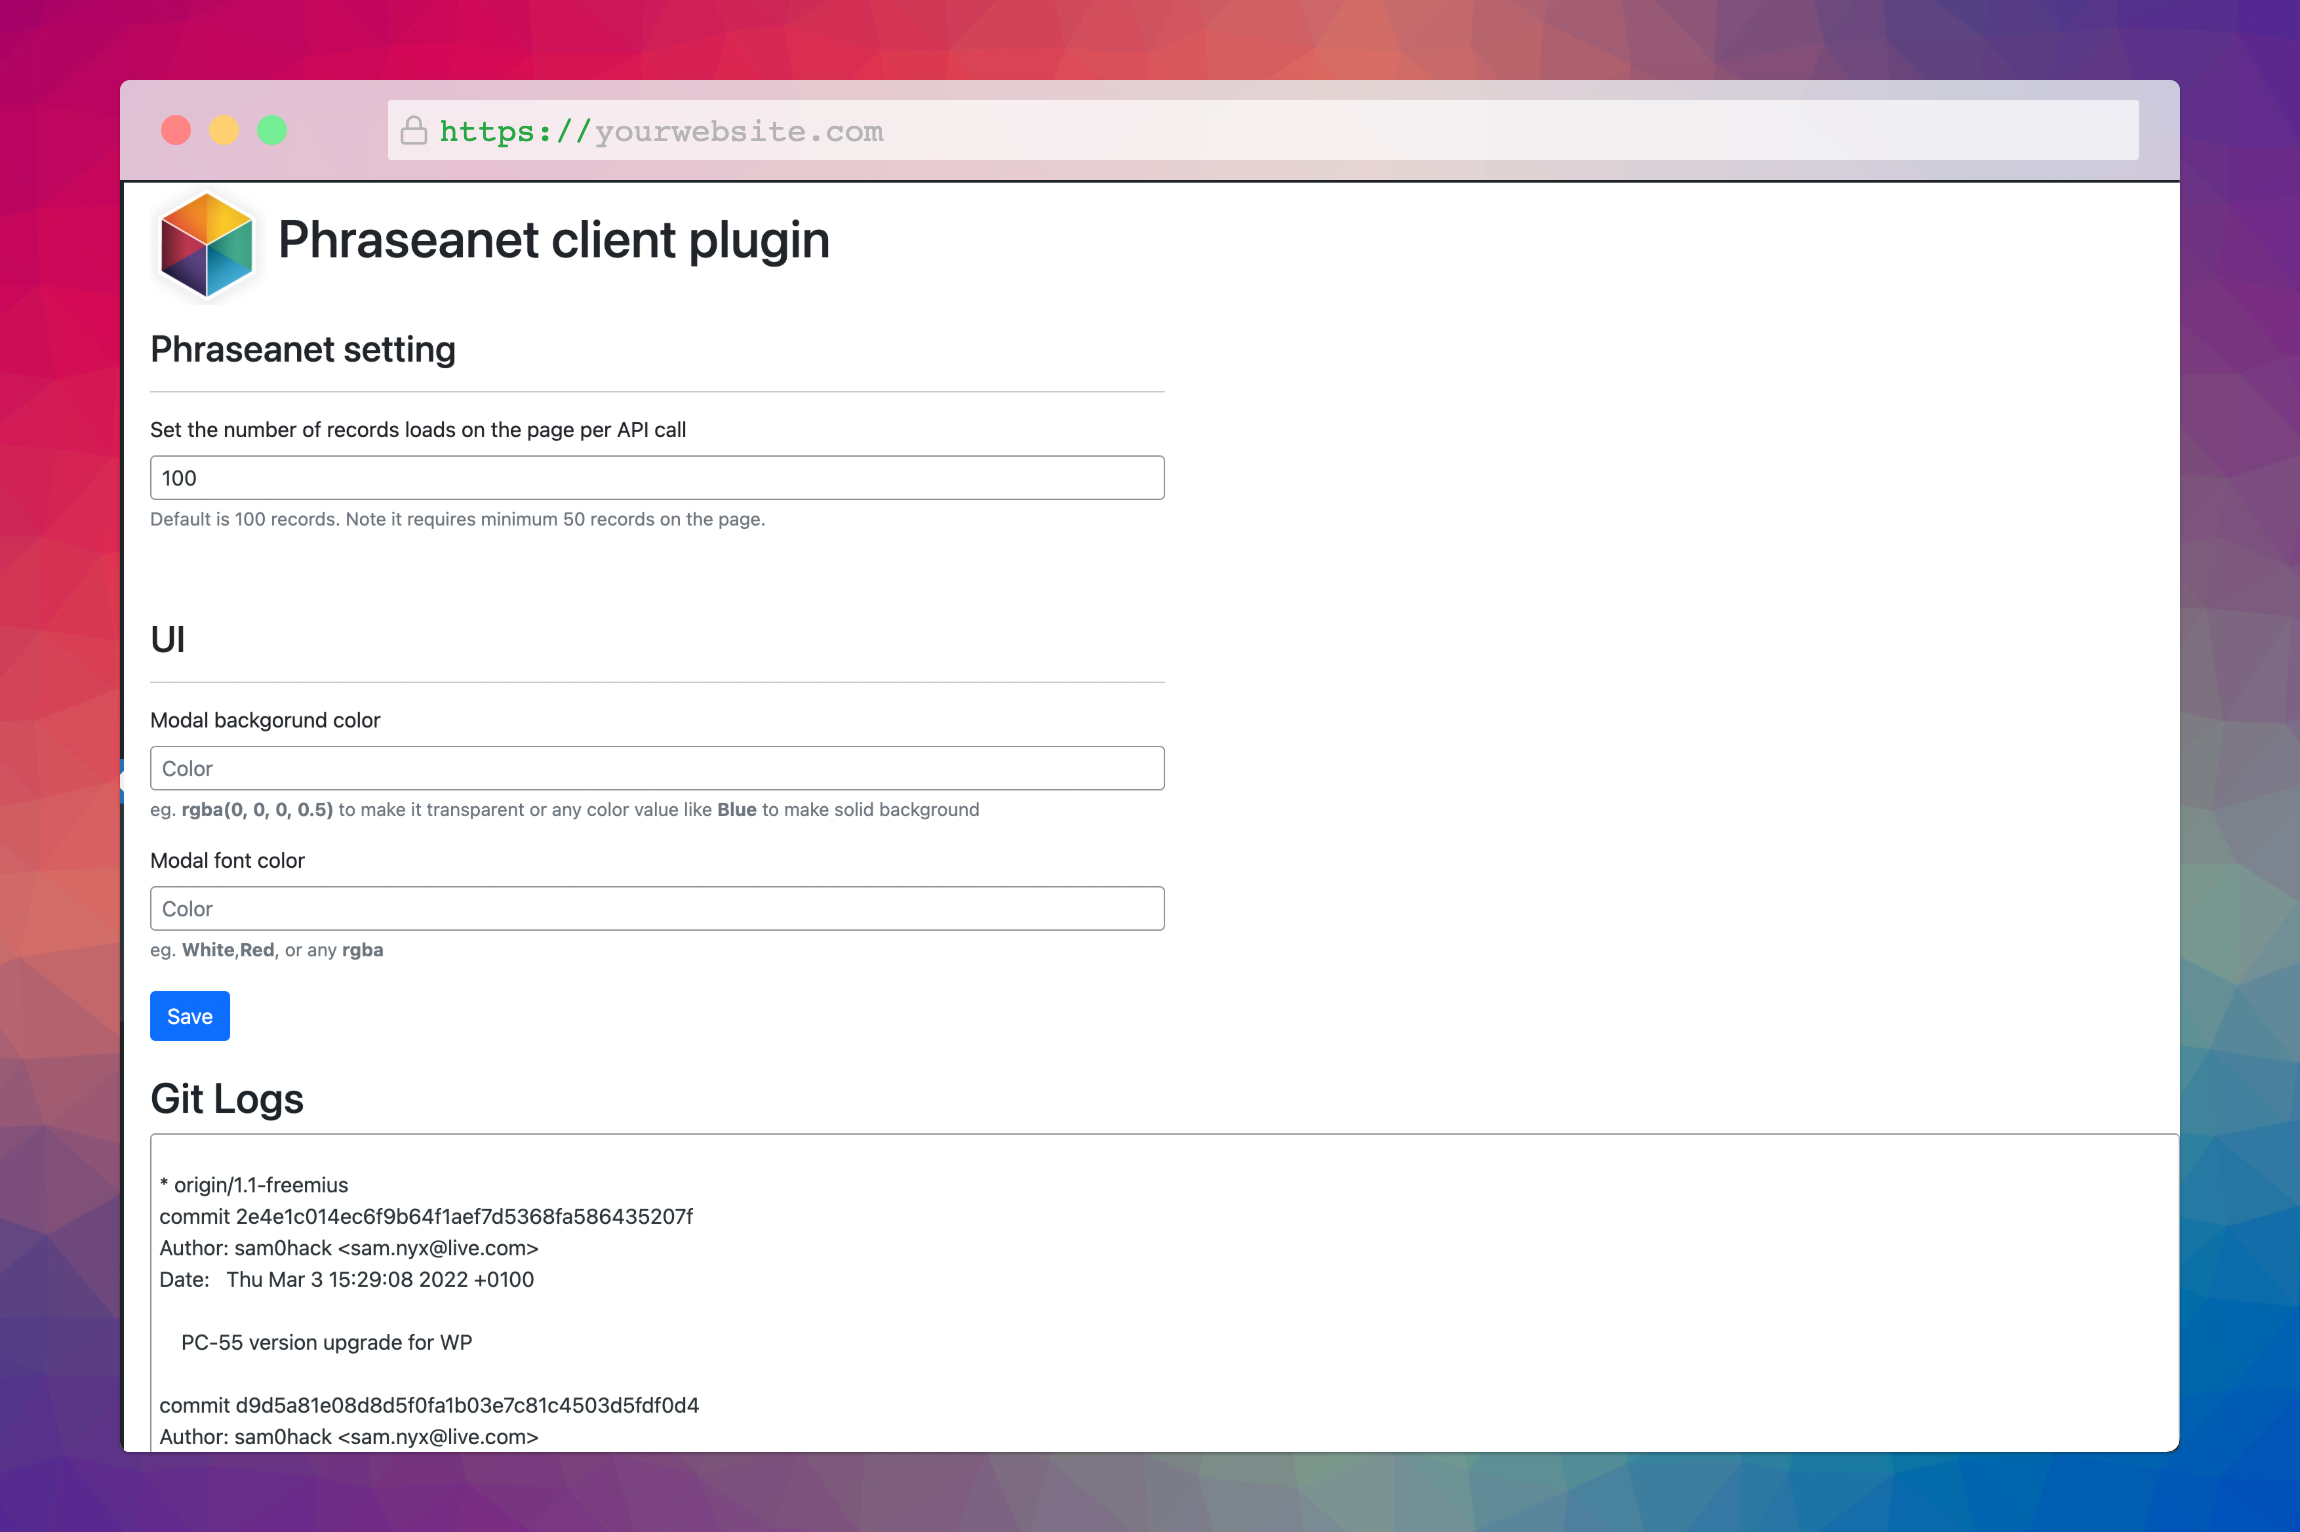
Task: Click the 'Default is 100 records' hint
Action: click(457, 519)
